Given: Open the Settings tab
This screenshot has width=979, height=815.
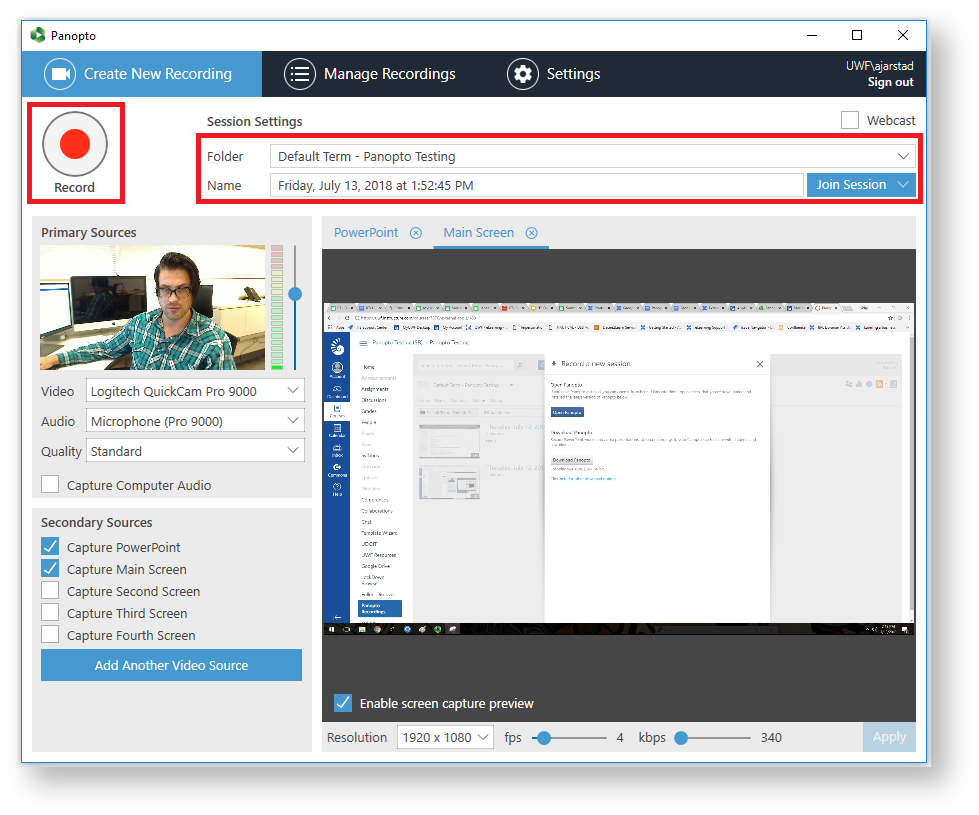Looking at the screenshot, I should click(553, 74).
